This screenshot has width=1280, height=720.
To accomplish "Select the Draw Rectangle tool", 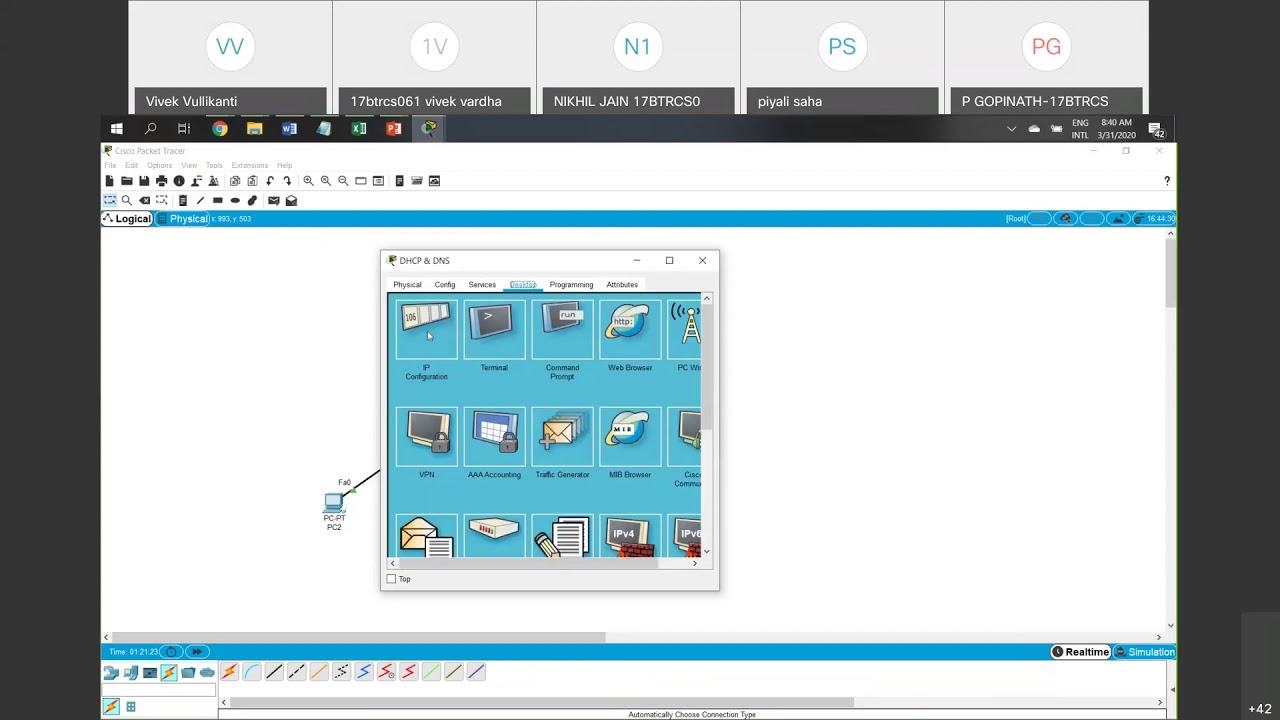I will tap(217, 200).
